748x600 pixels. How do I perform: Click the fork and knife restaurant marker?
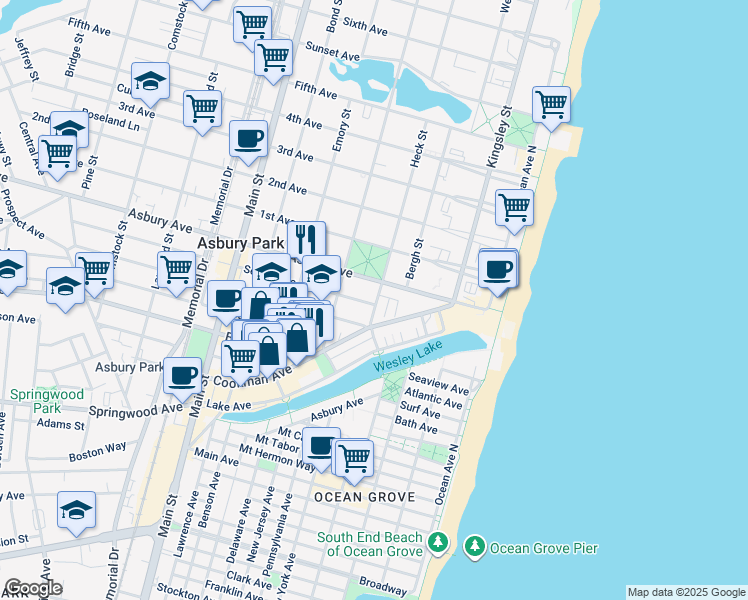pyautogui.click(x=307, y=238)
